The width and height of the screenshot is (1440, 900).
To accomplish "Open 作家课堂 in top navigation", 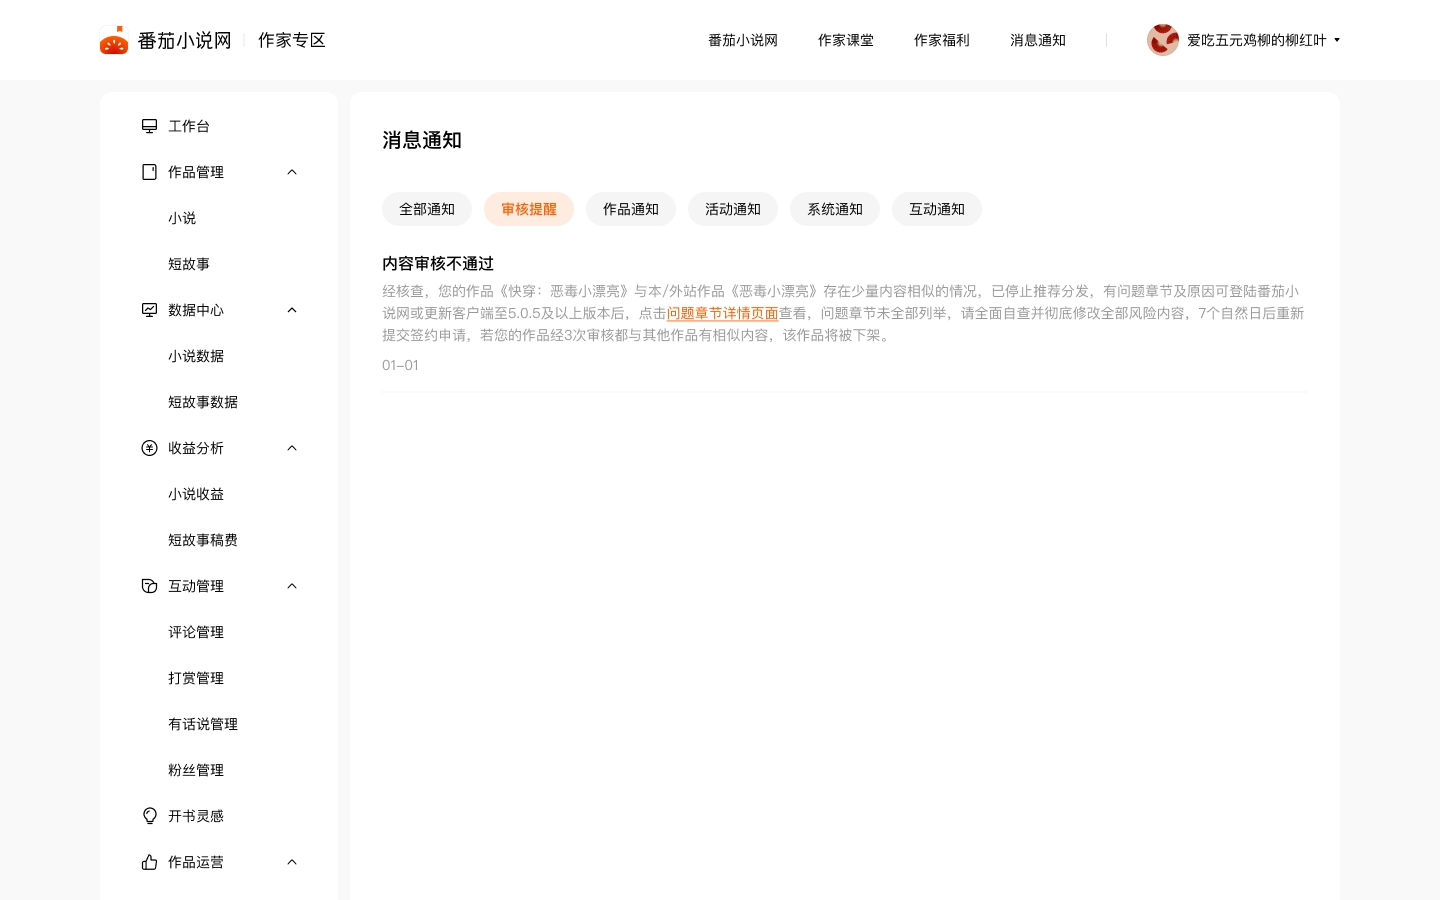I will click(845, 40).
